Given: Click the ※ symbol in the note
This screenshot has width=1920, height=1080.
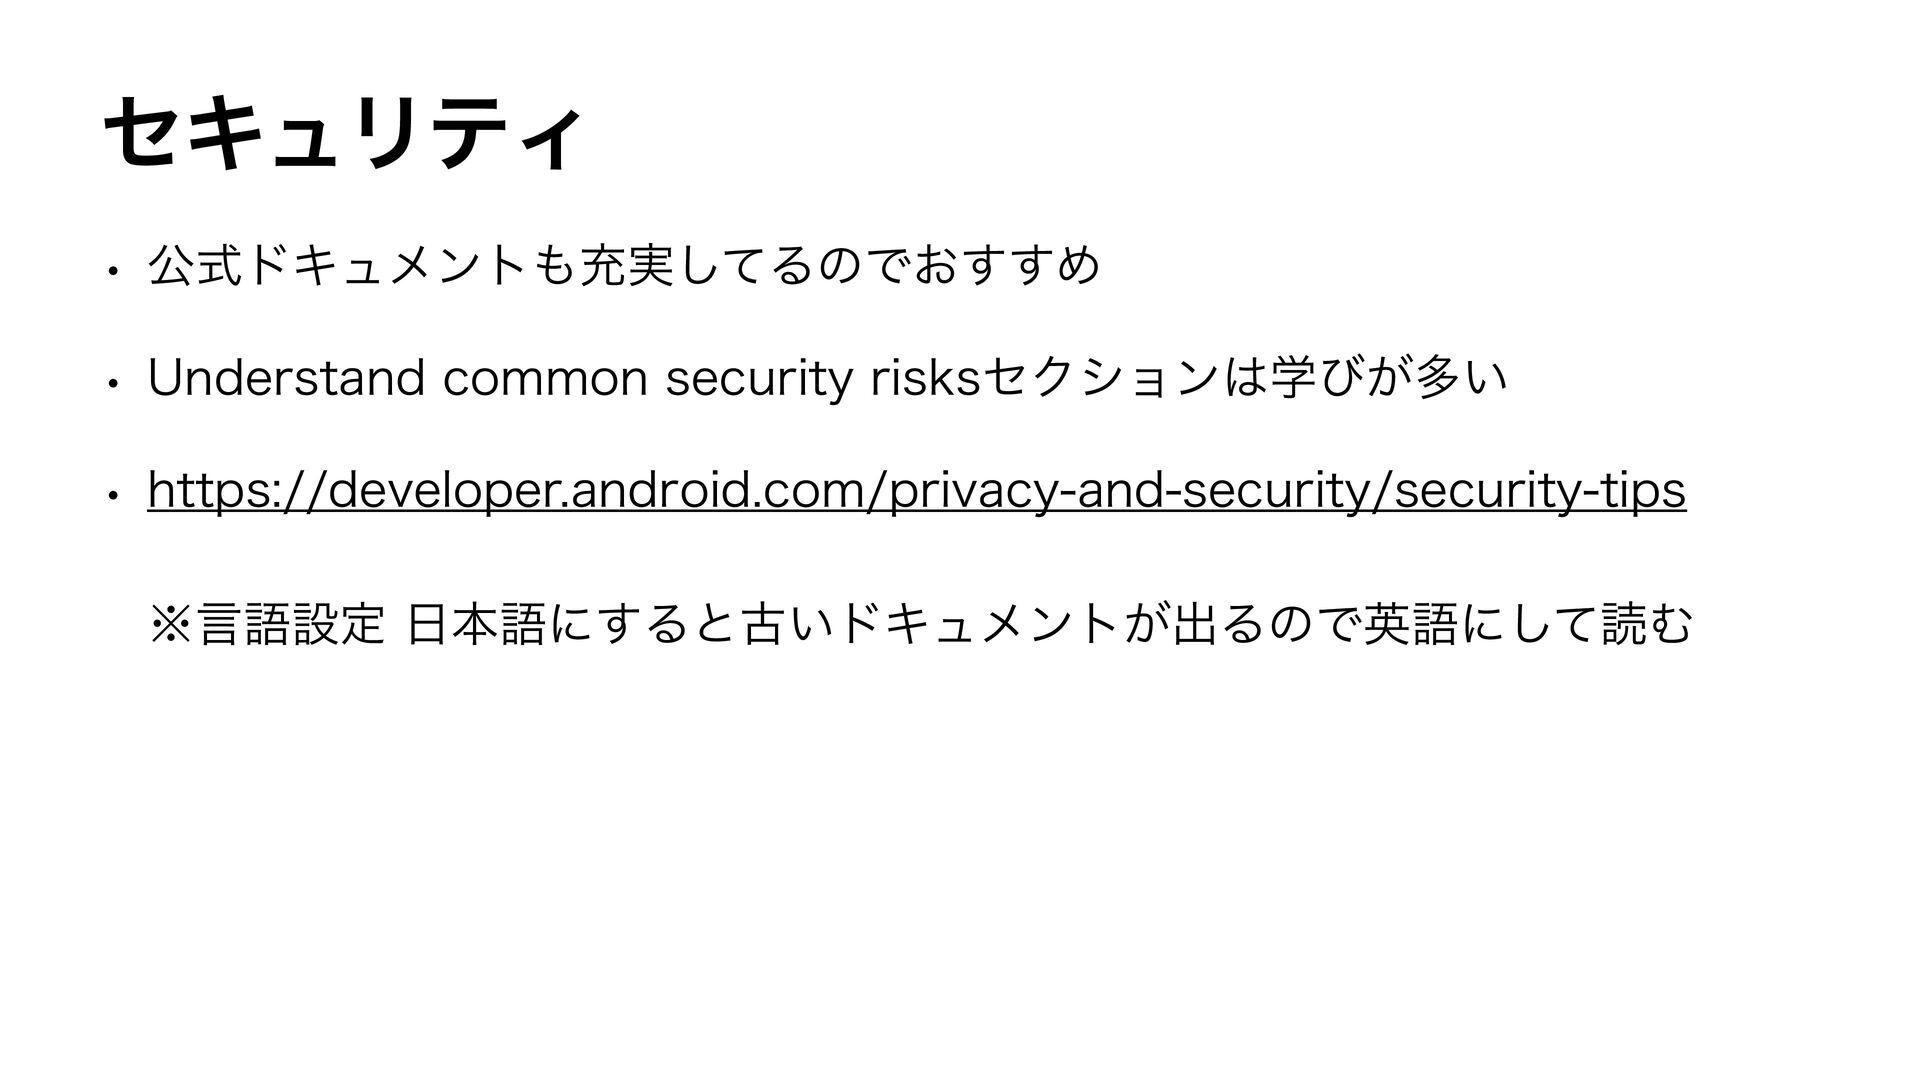Looking at the screenshot, I should point(170,625).
